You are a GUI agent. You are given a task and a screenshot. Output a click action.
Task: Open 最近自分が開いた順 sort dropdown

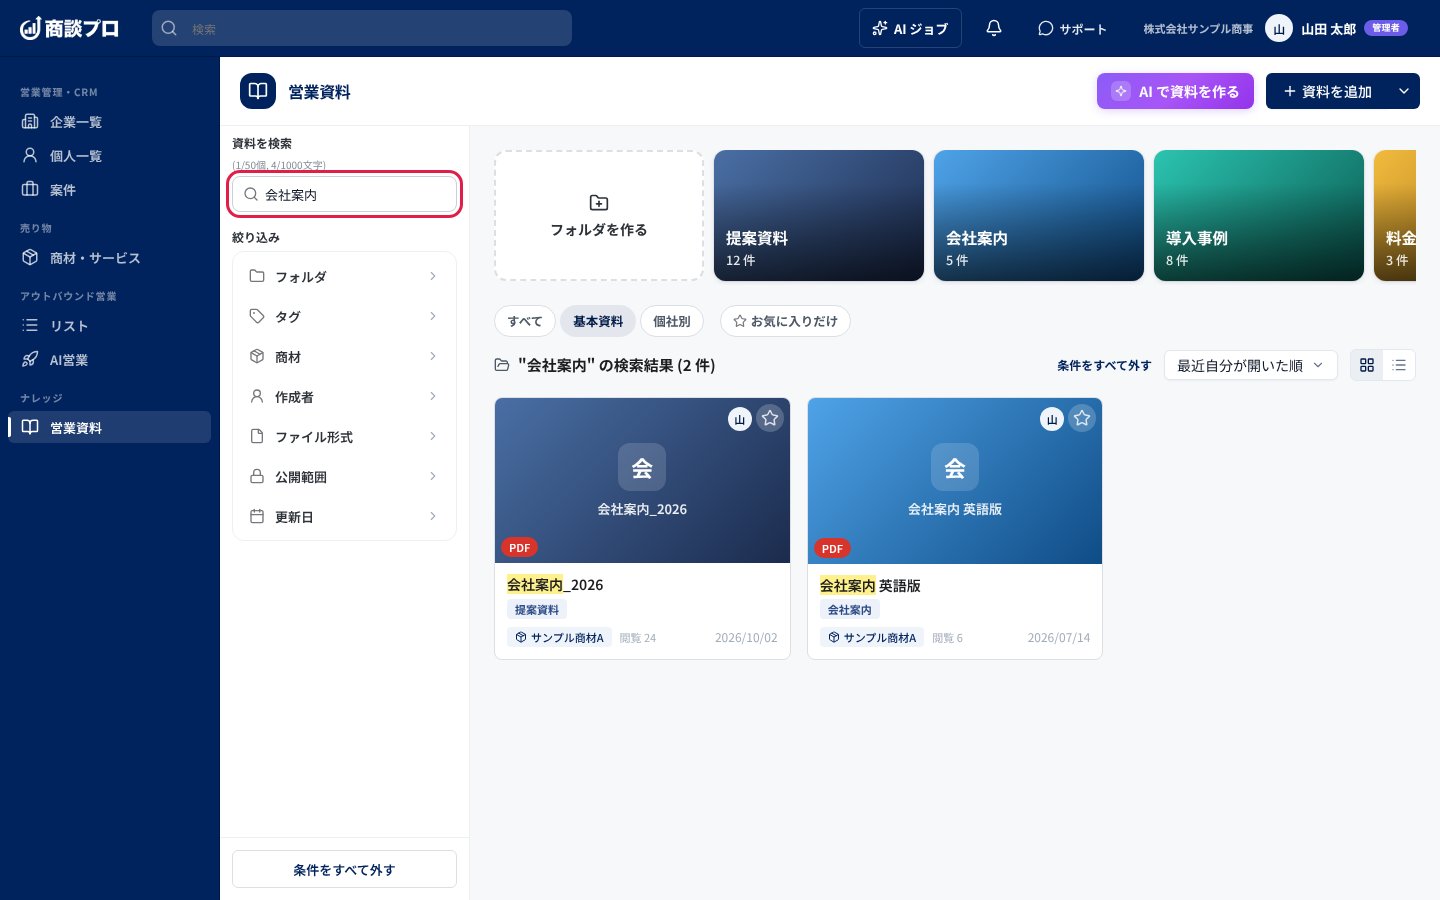tap(1250, 365)
